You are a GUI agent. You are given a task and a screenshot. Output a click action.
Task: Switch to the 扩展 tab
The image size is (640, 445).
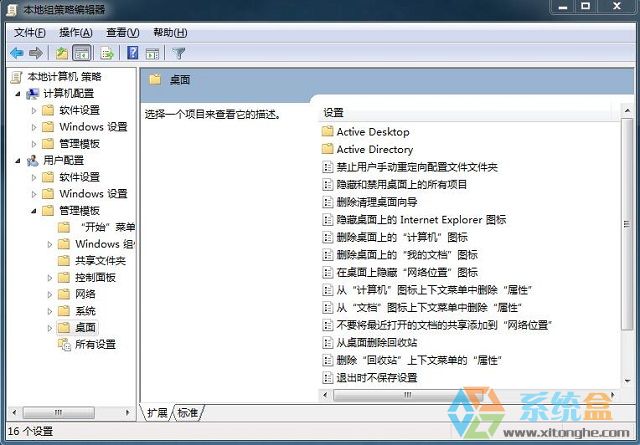(x=157, y=413)
